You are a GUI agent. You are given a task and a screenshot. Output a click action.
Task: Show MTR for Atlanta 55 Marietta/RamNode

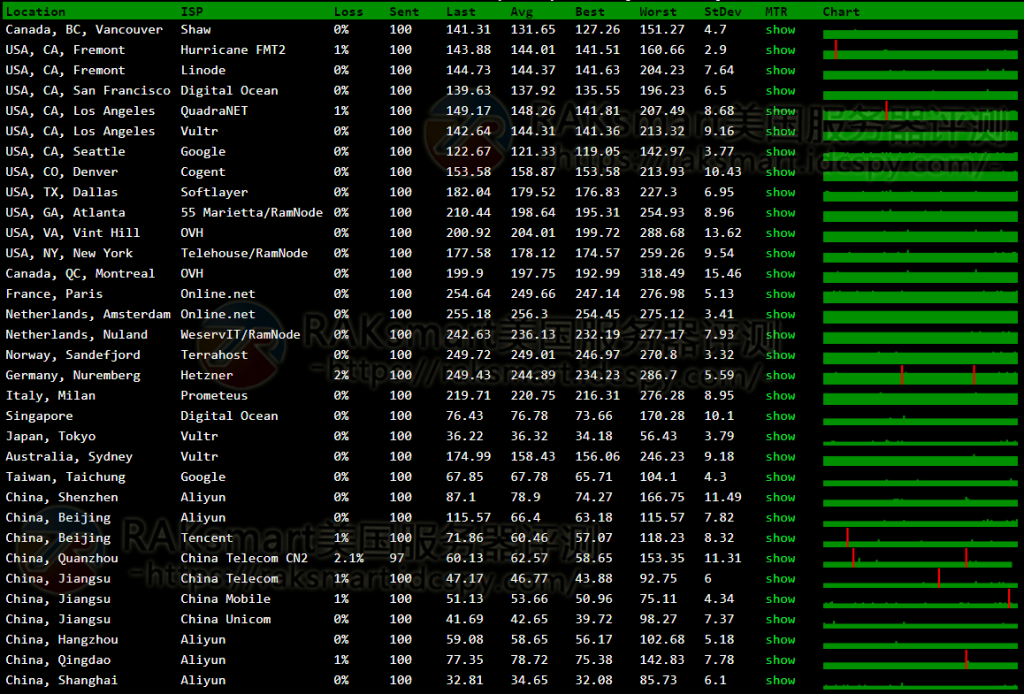(780, 212)
